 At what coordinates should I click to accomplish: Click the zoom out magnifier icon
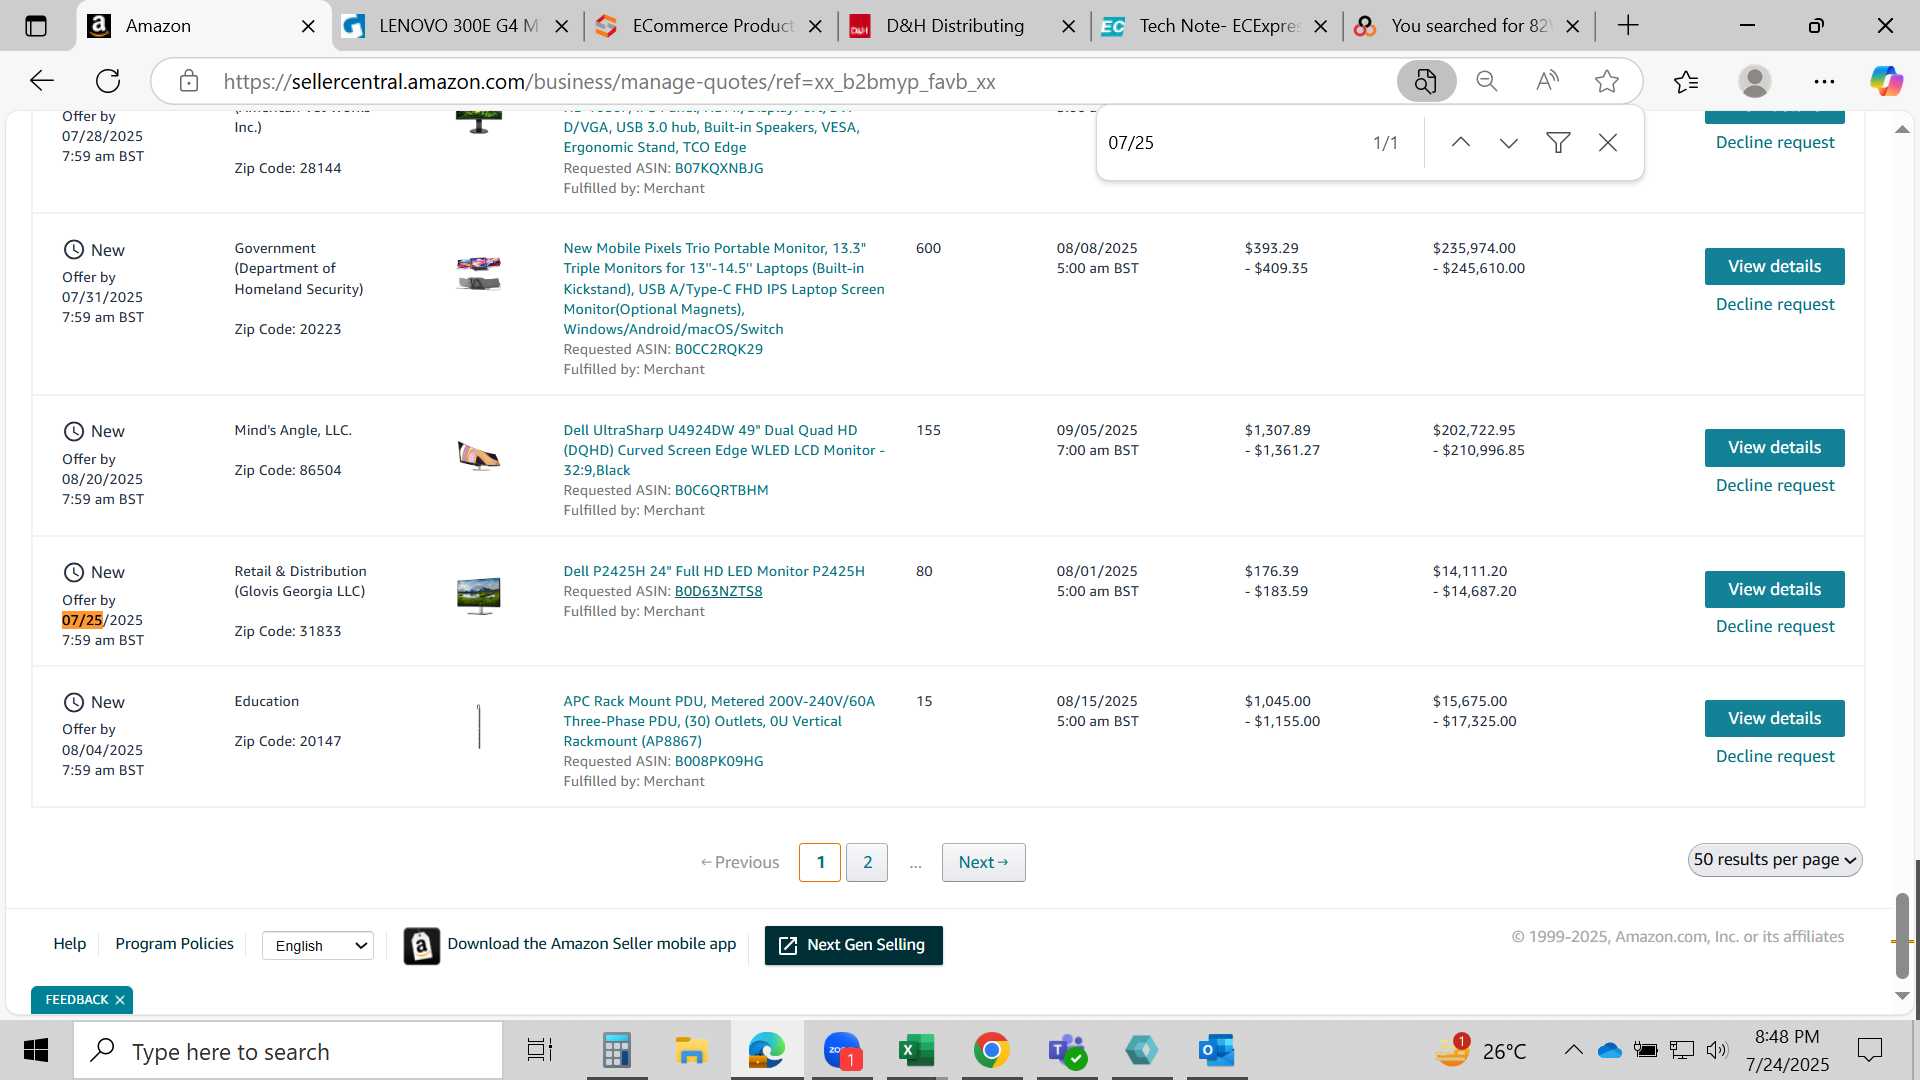[1487, 81]
